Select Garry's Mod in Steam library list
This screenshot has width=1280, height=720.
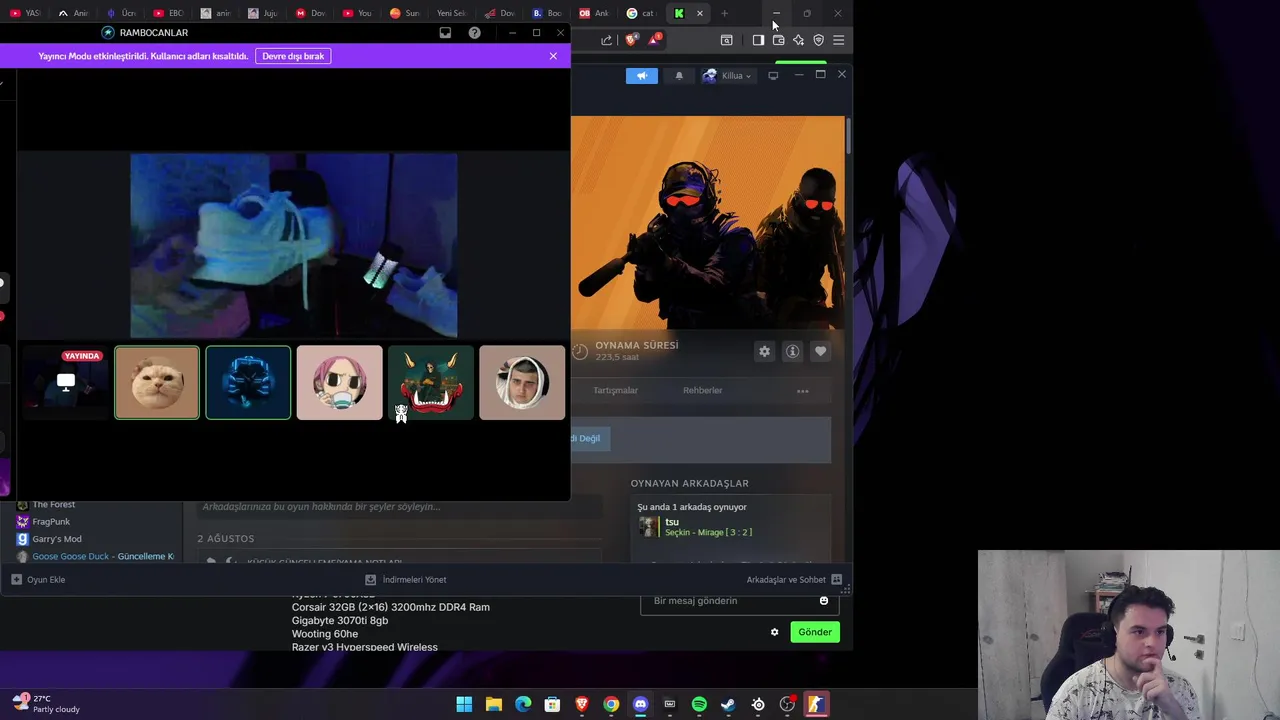56,539
